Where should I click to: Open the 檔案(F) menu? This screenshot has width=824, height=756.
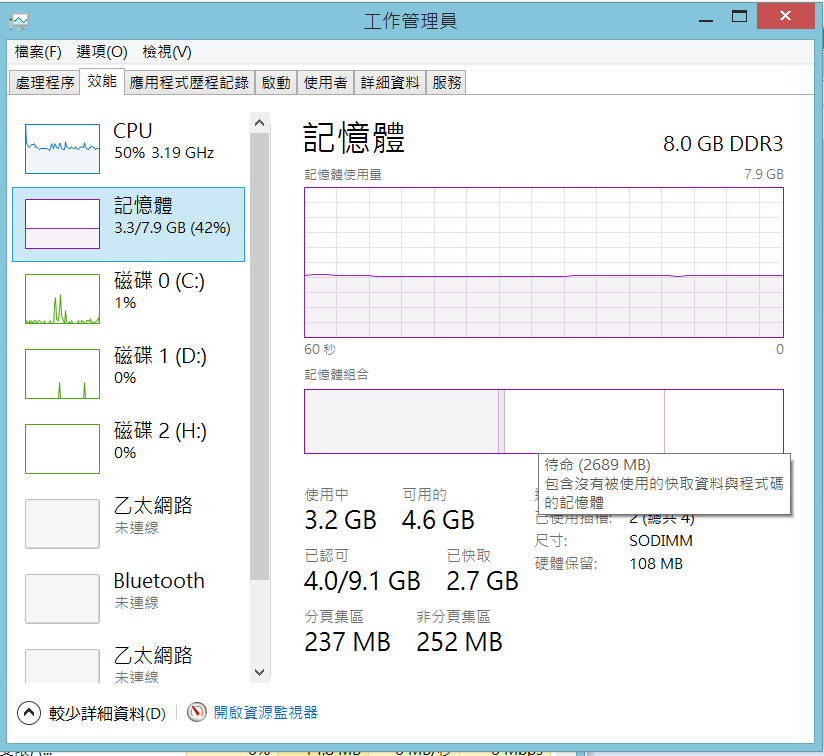[38, 52]
